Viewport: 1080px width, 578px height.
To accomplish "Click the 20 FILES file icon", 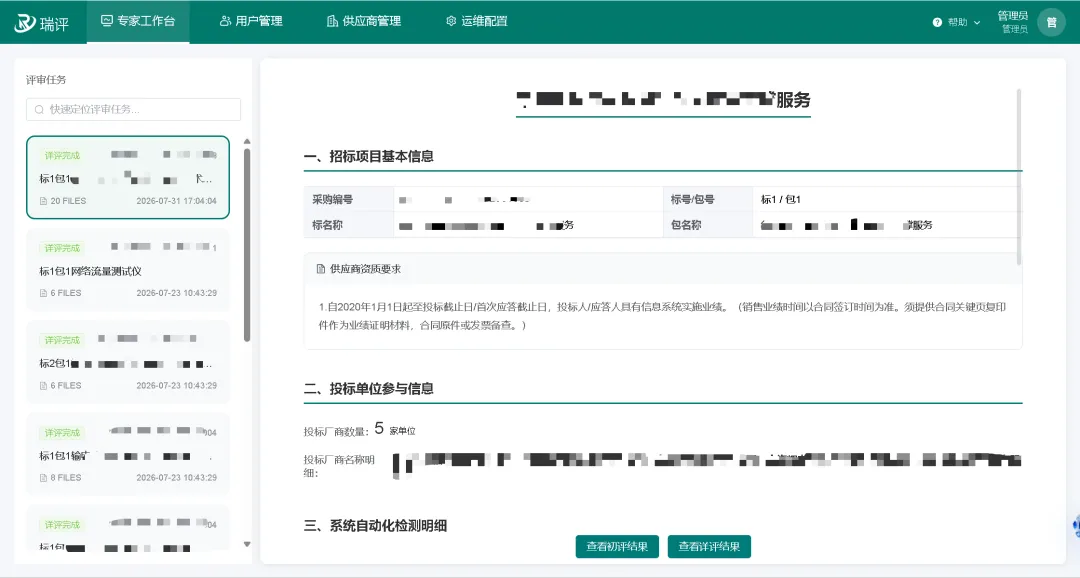I will (43, 201).
